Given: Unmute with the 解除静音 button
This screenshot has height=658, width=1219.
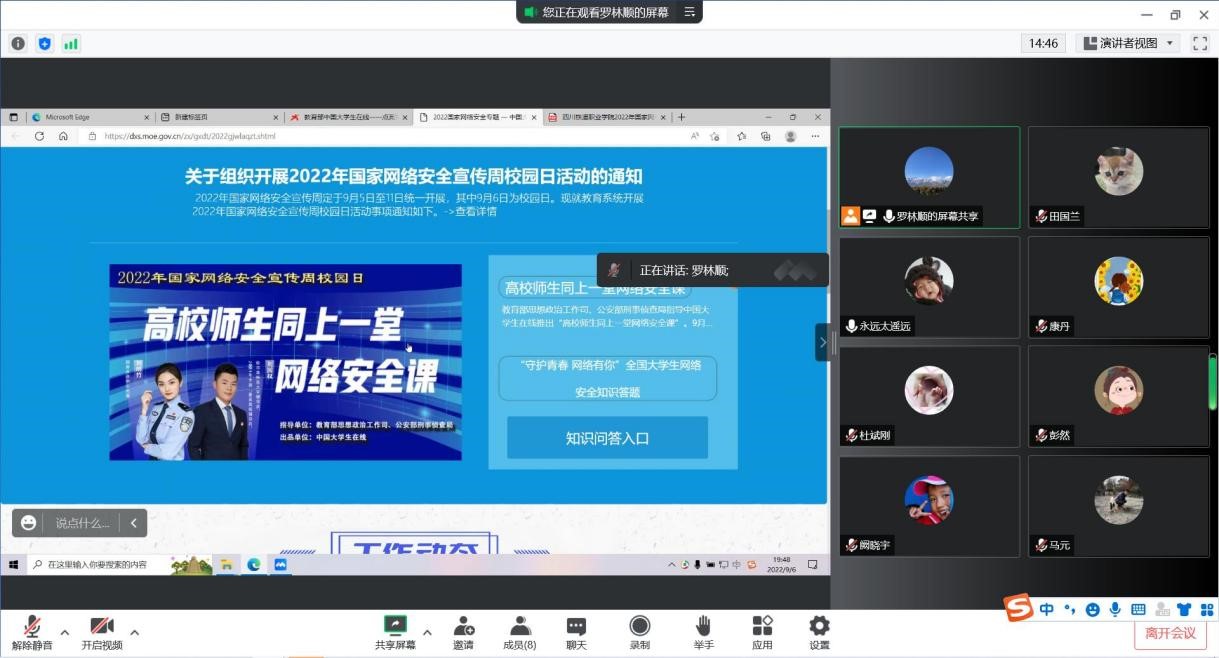Looking at the screenshot, I should click(x=30, y=632).
